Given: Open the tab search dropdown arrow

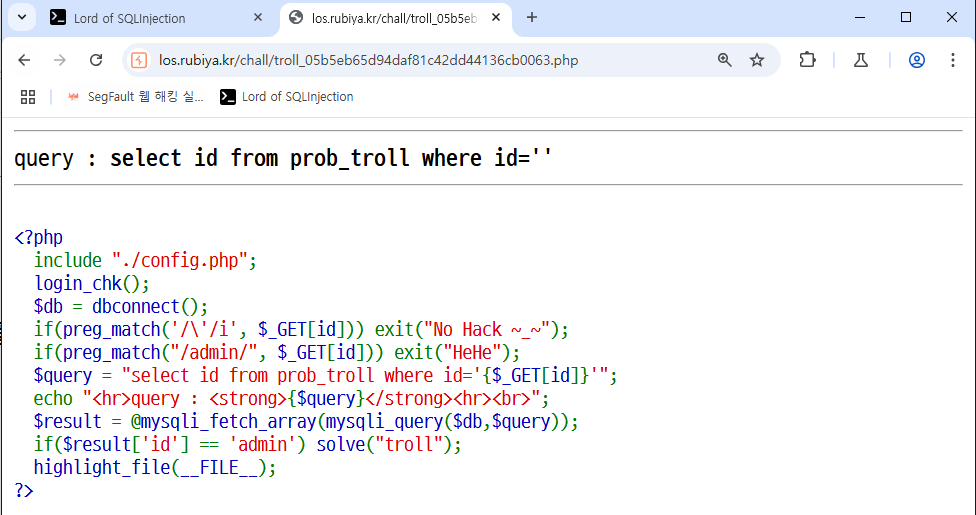Looking at the screenshot, I should (22, 17).
